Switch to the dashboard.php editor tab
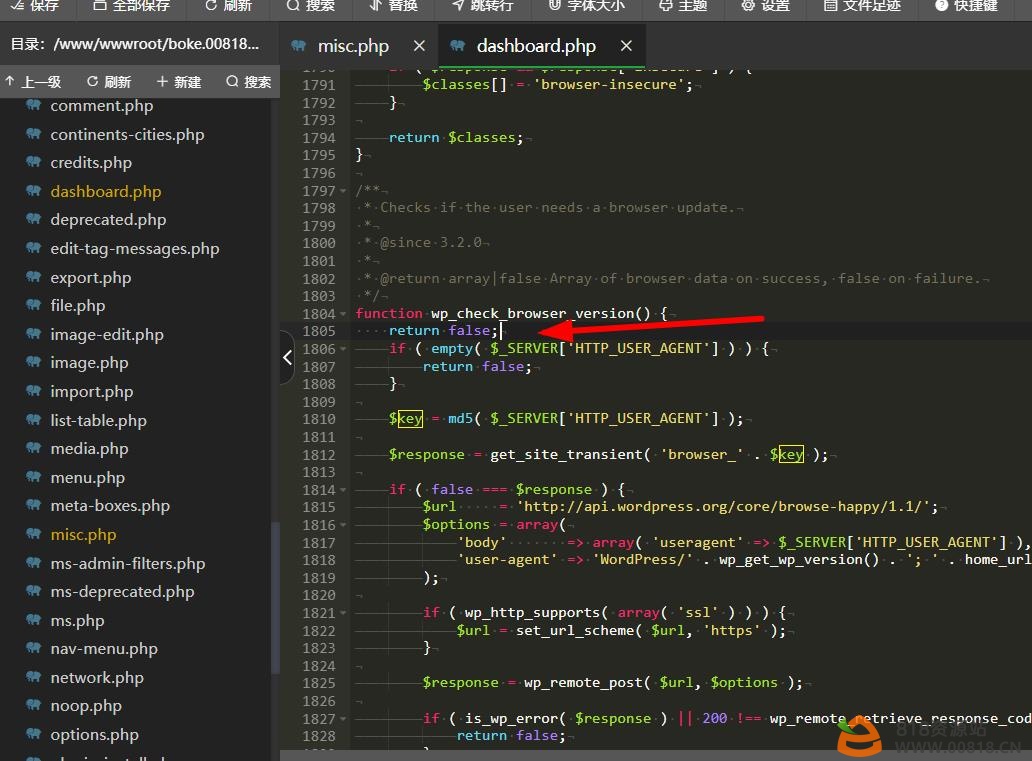Screen dimensions: 1032x761 click(x=536, y=46)
